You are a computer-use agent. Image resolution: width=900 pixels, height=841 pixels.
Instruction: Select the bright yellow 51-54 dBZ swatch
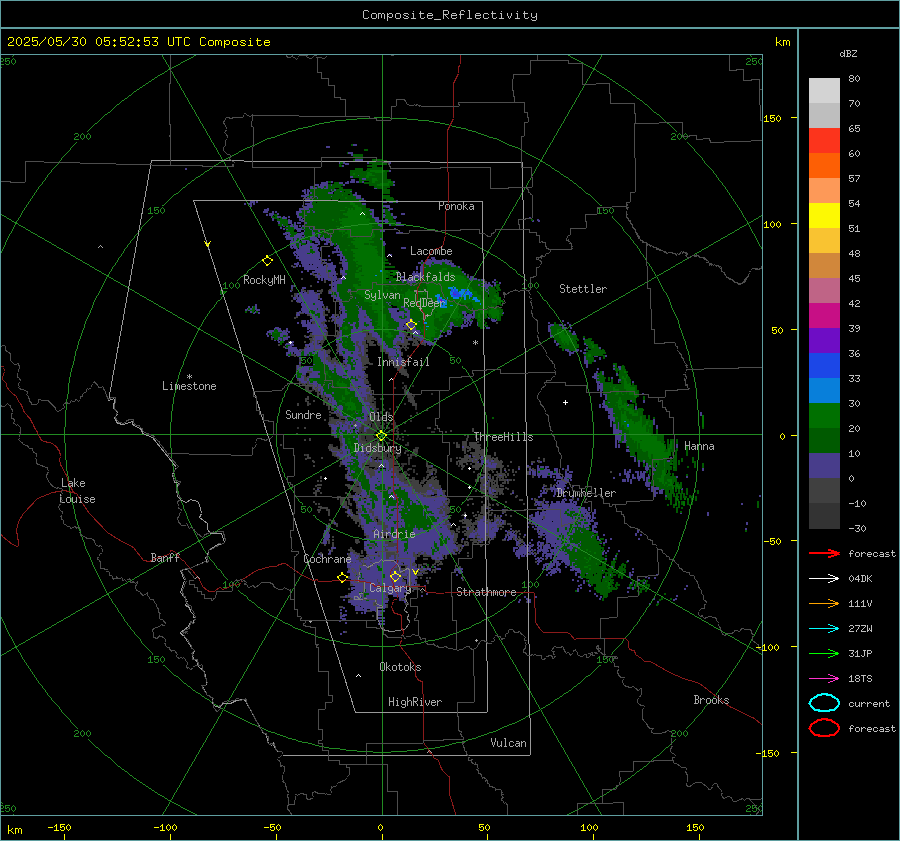824,216
